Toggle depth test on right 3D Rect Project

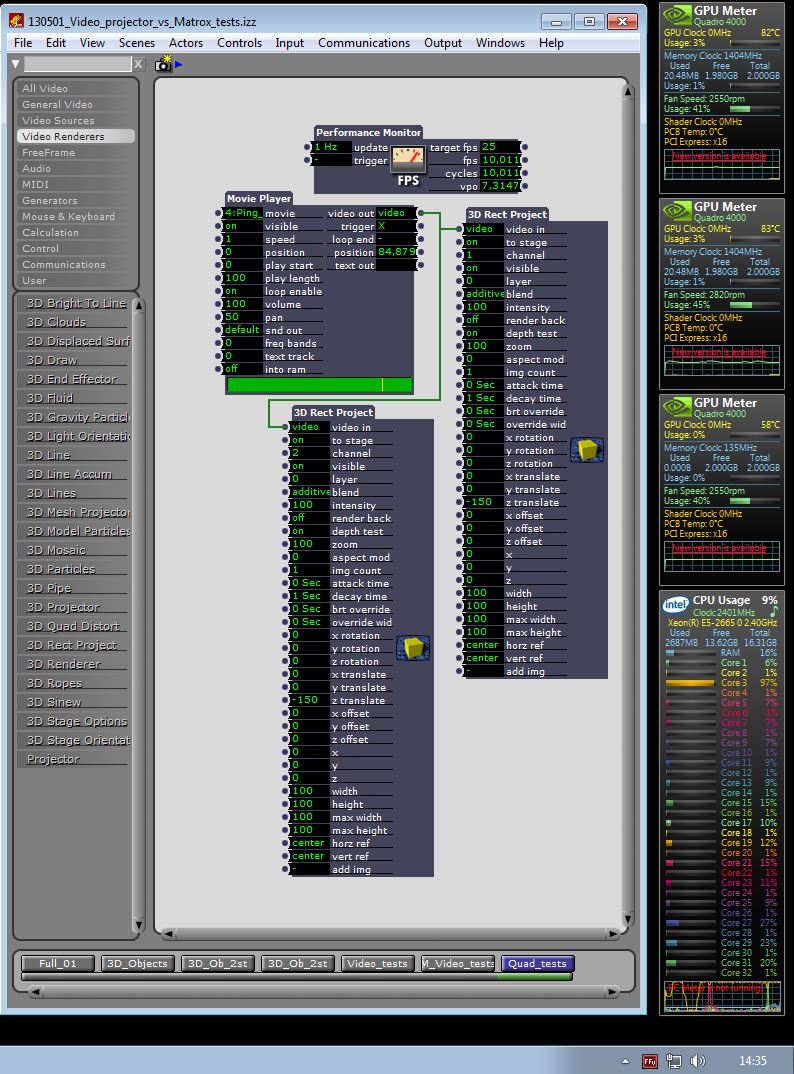(484, 333)
